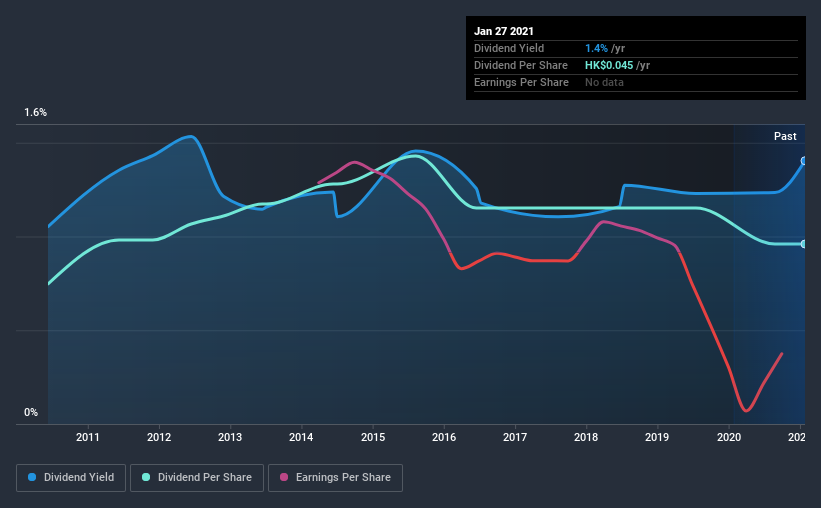
Task: Click the 2011 x-axis label
Action: (x=87, y=437)
